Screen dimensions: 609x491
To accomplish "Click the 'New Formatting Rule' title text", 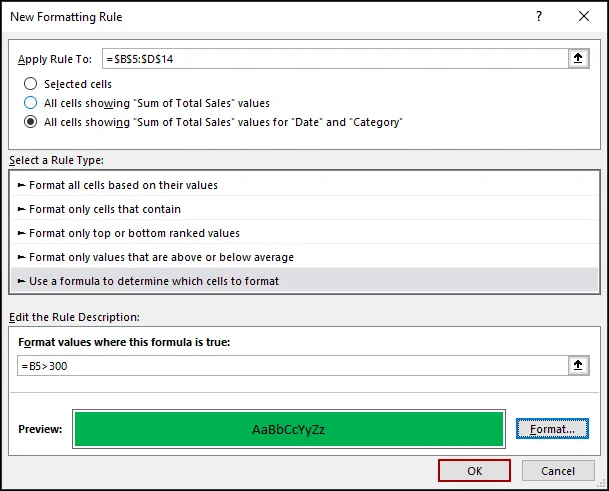I will coord(66,17).
